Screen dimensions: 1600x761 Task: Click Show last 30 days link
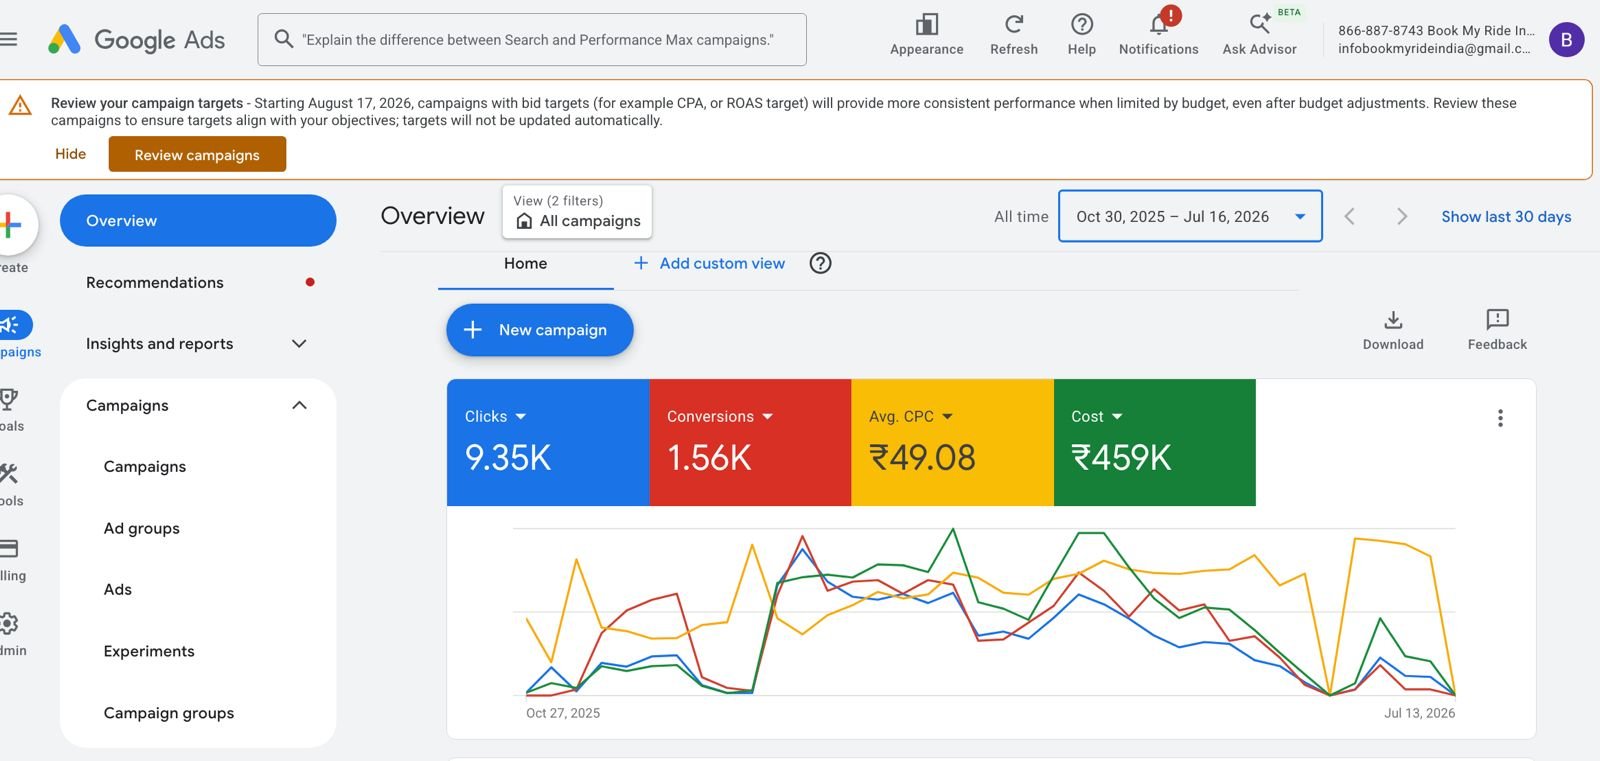click(x=1506, y=217)
